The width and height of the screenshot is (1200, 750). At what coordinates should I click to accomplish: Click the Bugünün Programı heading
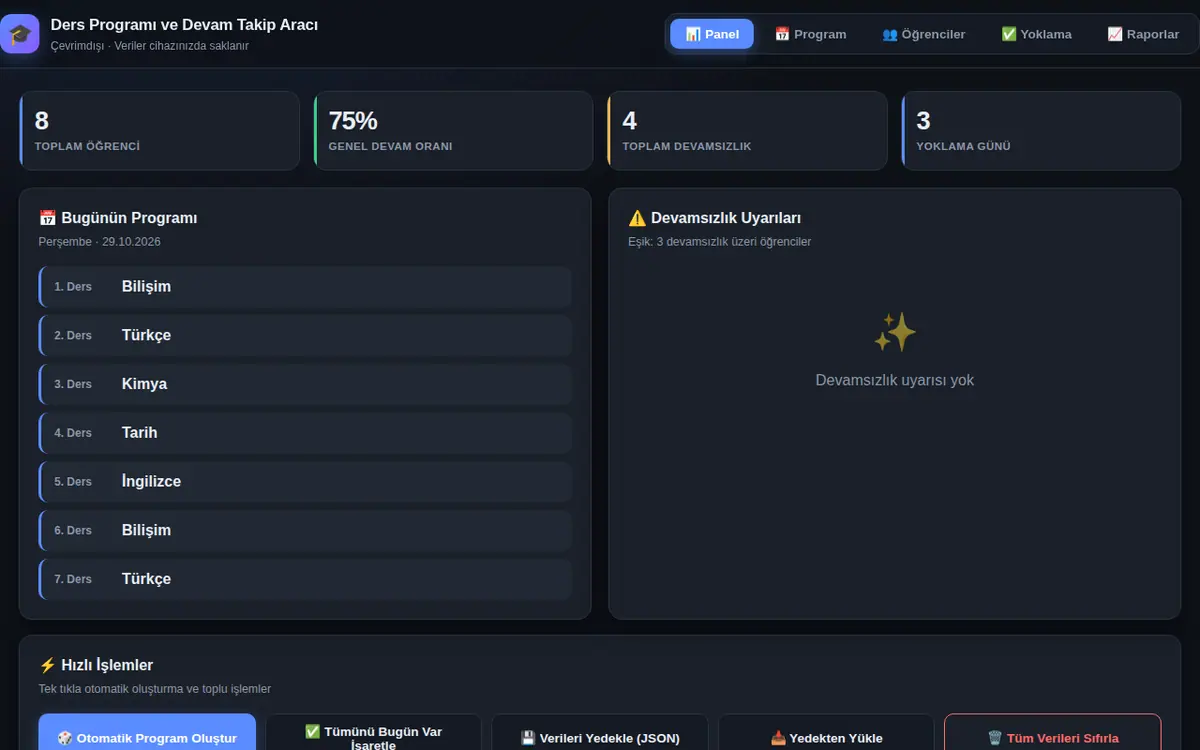pos(118,218)
